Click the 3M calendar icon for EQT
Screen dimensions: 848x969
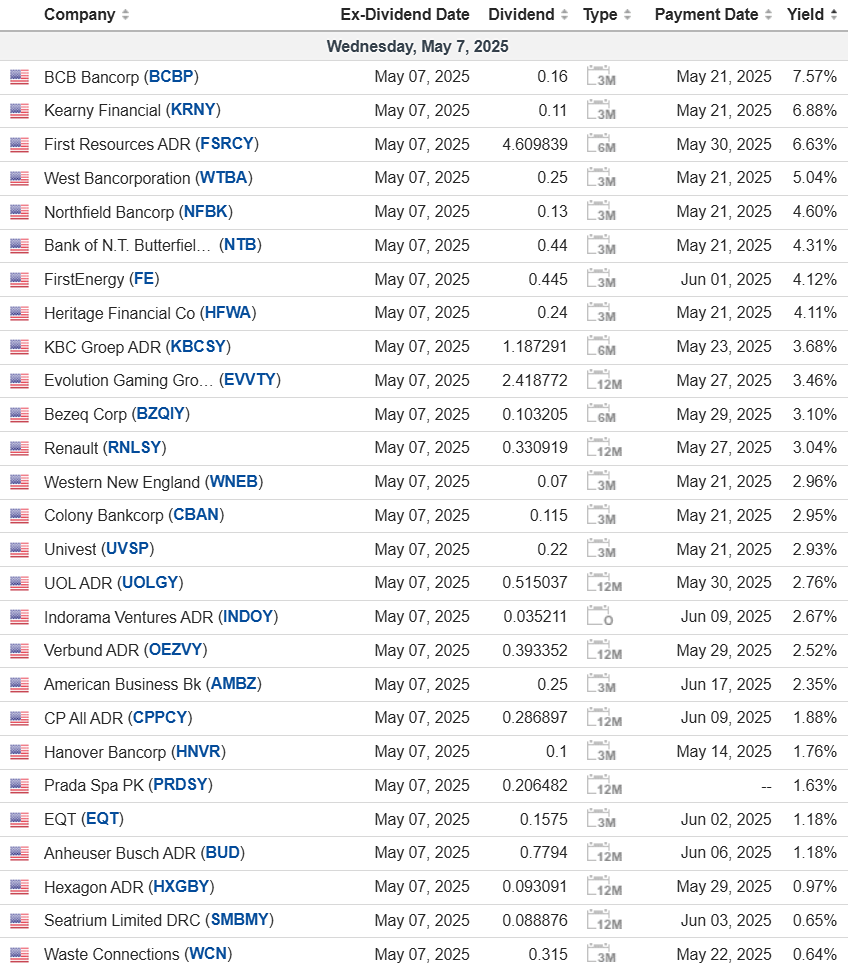click(600, 820)
